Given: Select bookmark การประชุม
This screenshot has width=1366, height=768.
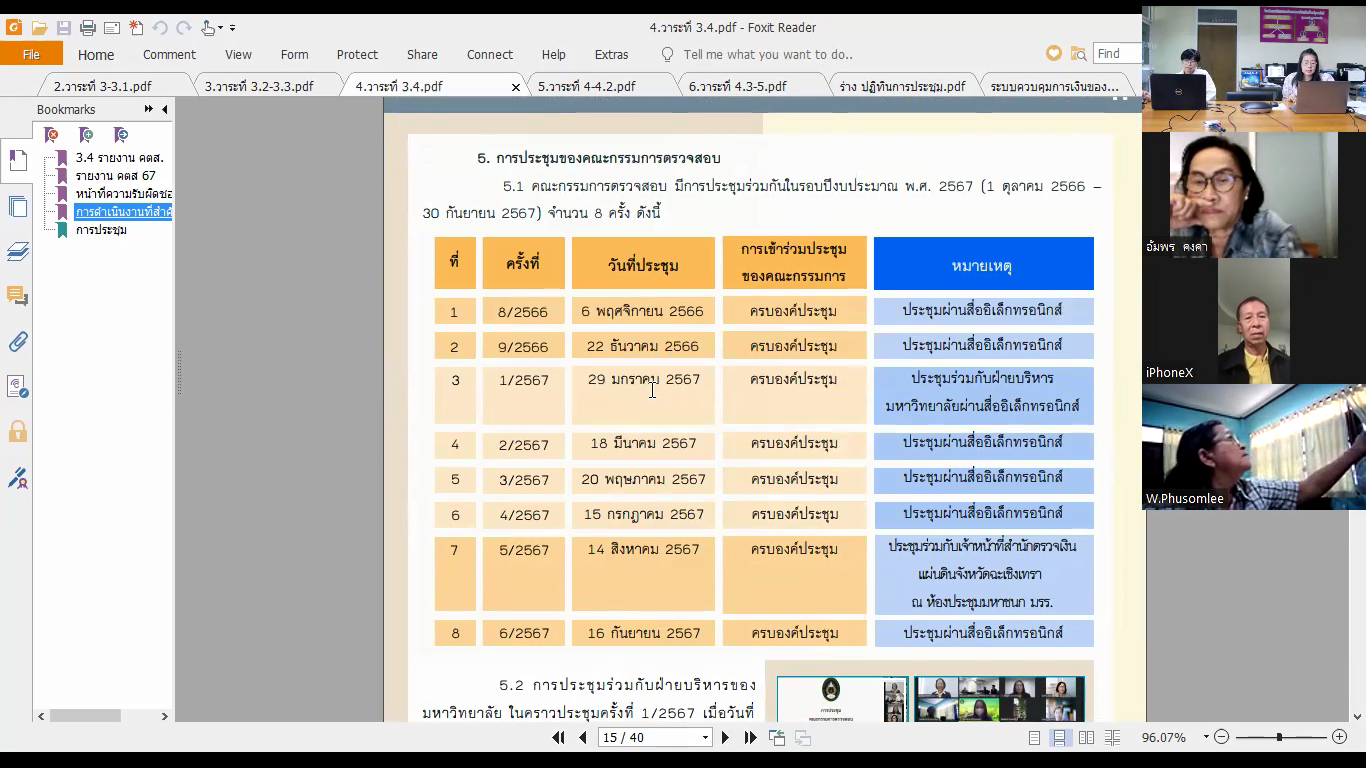Looking at the screenshot, I should (101, 230).
